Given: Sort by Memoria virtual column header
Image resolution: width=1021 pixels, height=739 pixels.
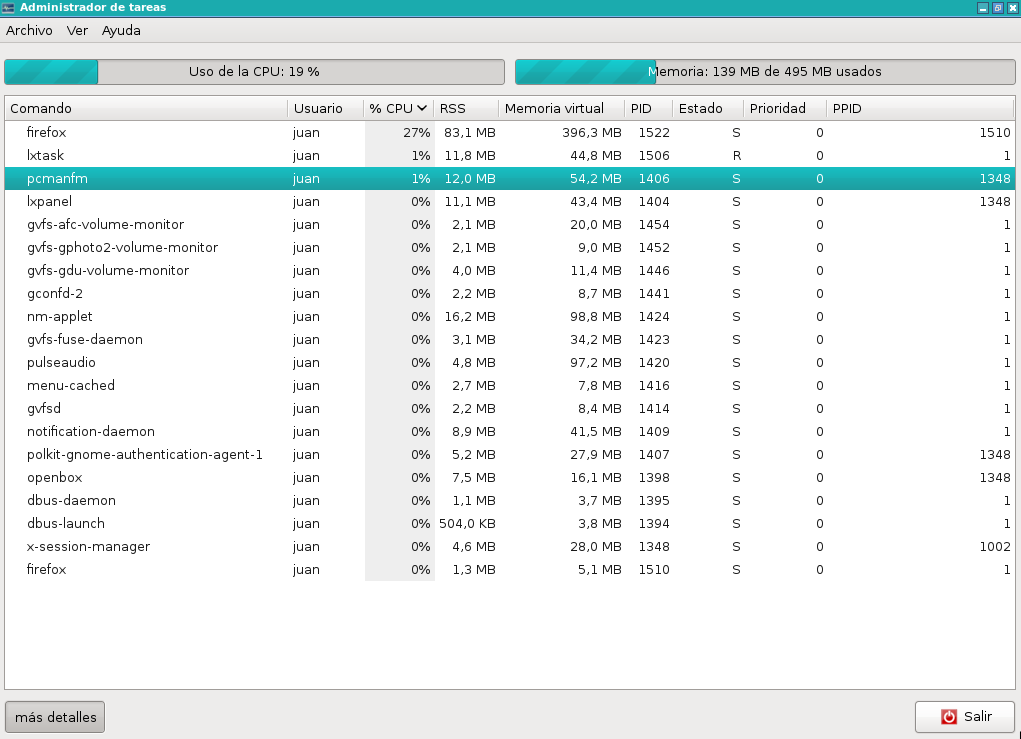Looking at the screenshot, I should 561,109.
